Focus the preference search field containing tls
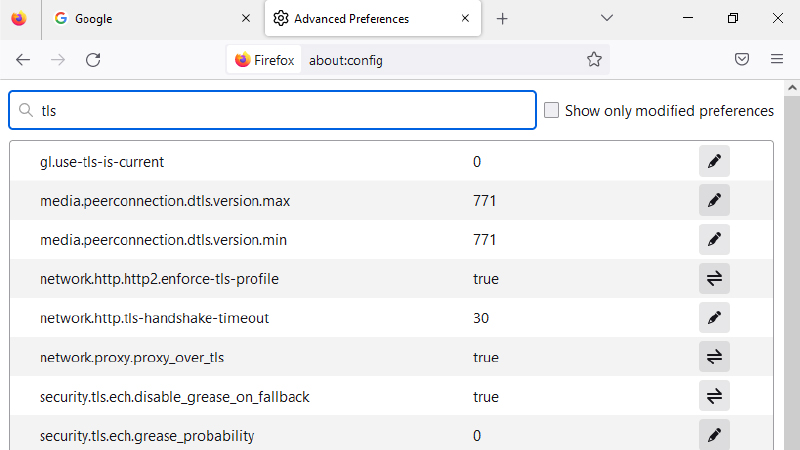Image resolution: width=800 pixels, height=450 pixels. click(x=272, y=110)
